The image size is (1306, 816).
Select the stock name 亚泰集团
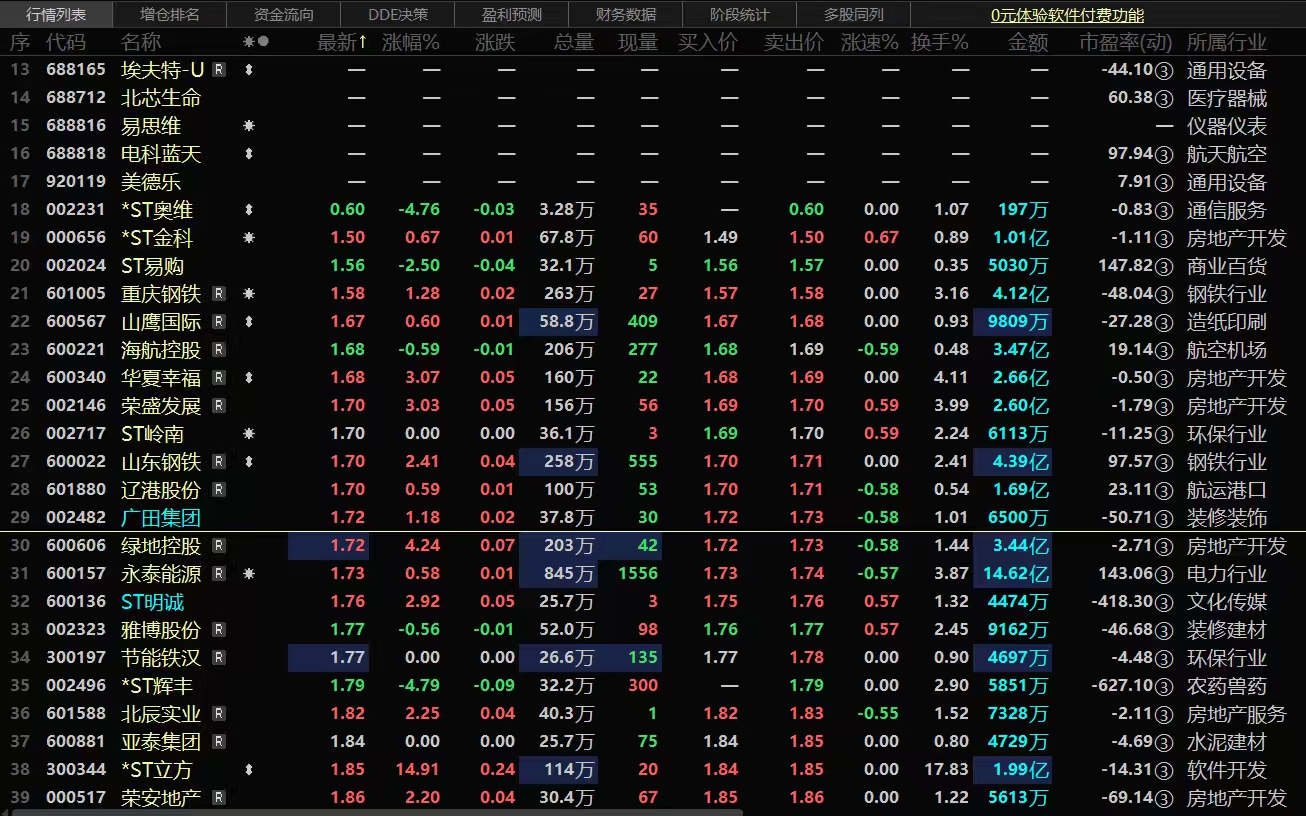point(161,742)
